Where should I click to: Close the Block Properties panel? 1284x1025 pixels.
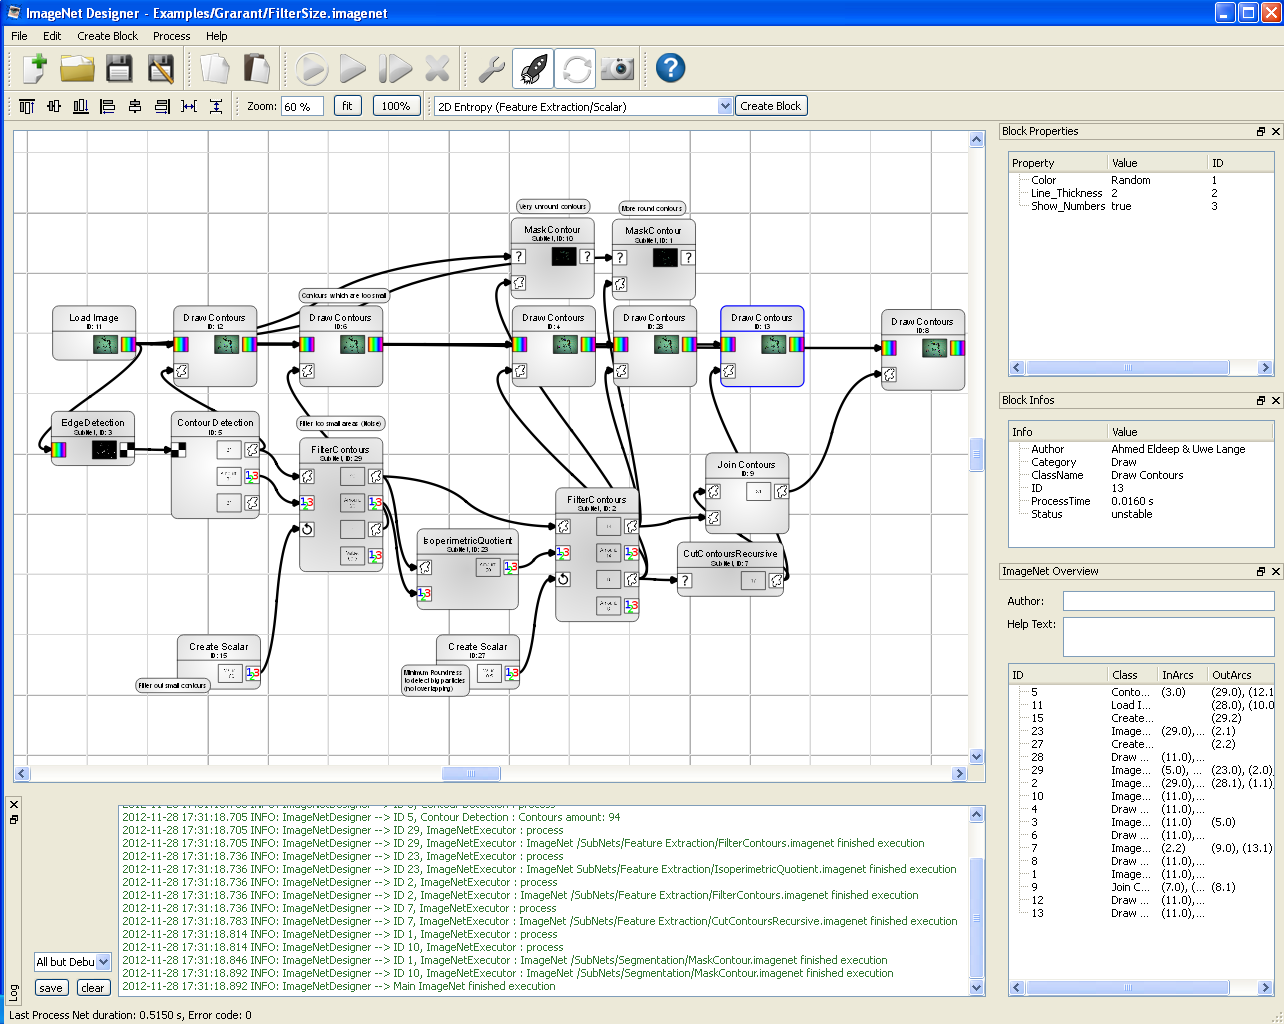(x=1275, y=132)
